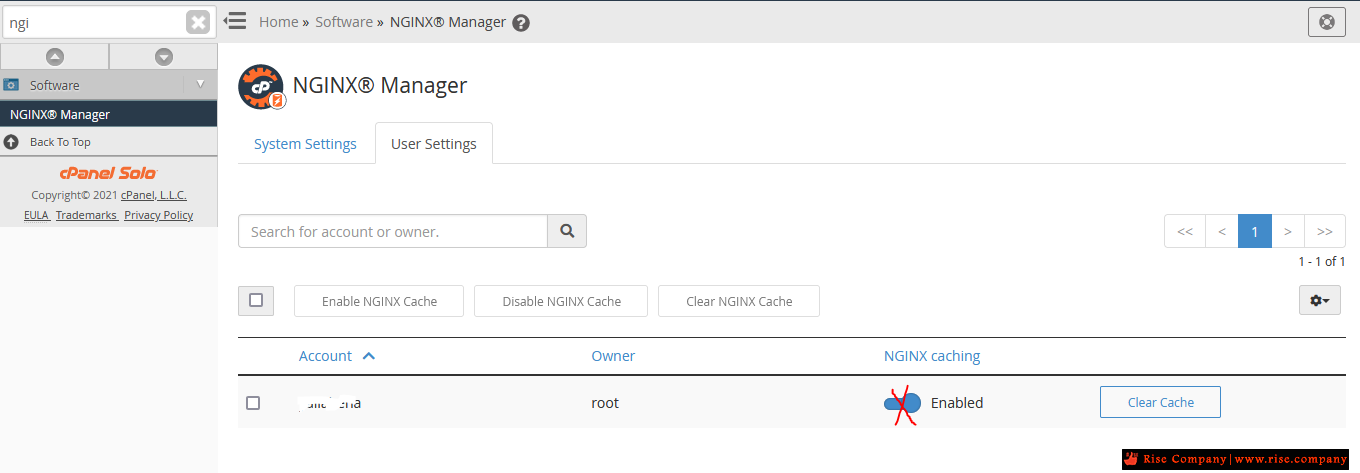Screen dimensions: 1360x473
Task: Go to previous results page
Action: pyautogui.click(x=1222, y=231)
